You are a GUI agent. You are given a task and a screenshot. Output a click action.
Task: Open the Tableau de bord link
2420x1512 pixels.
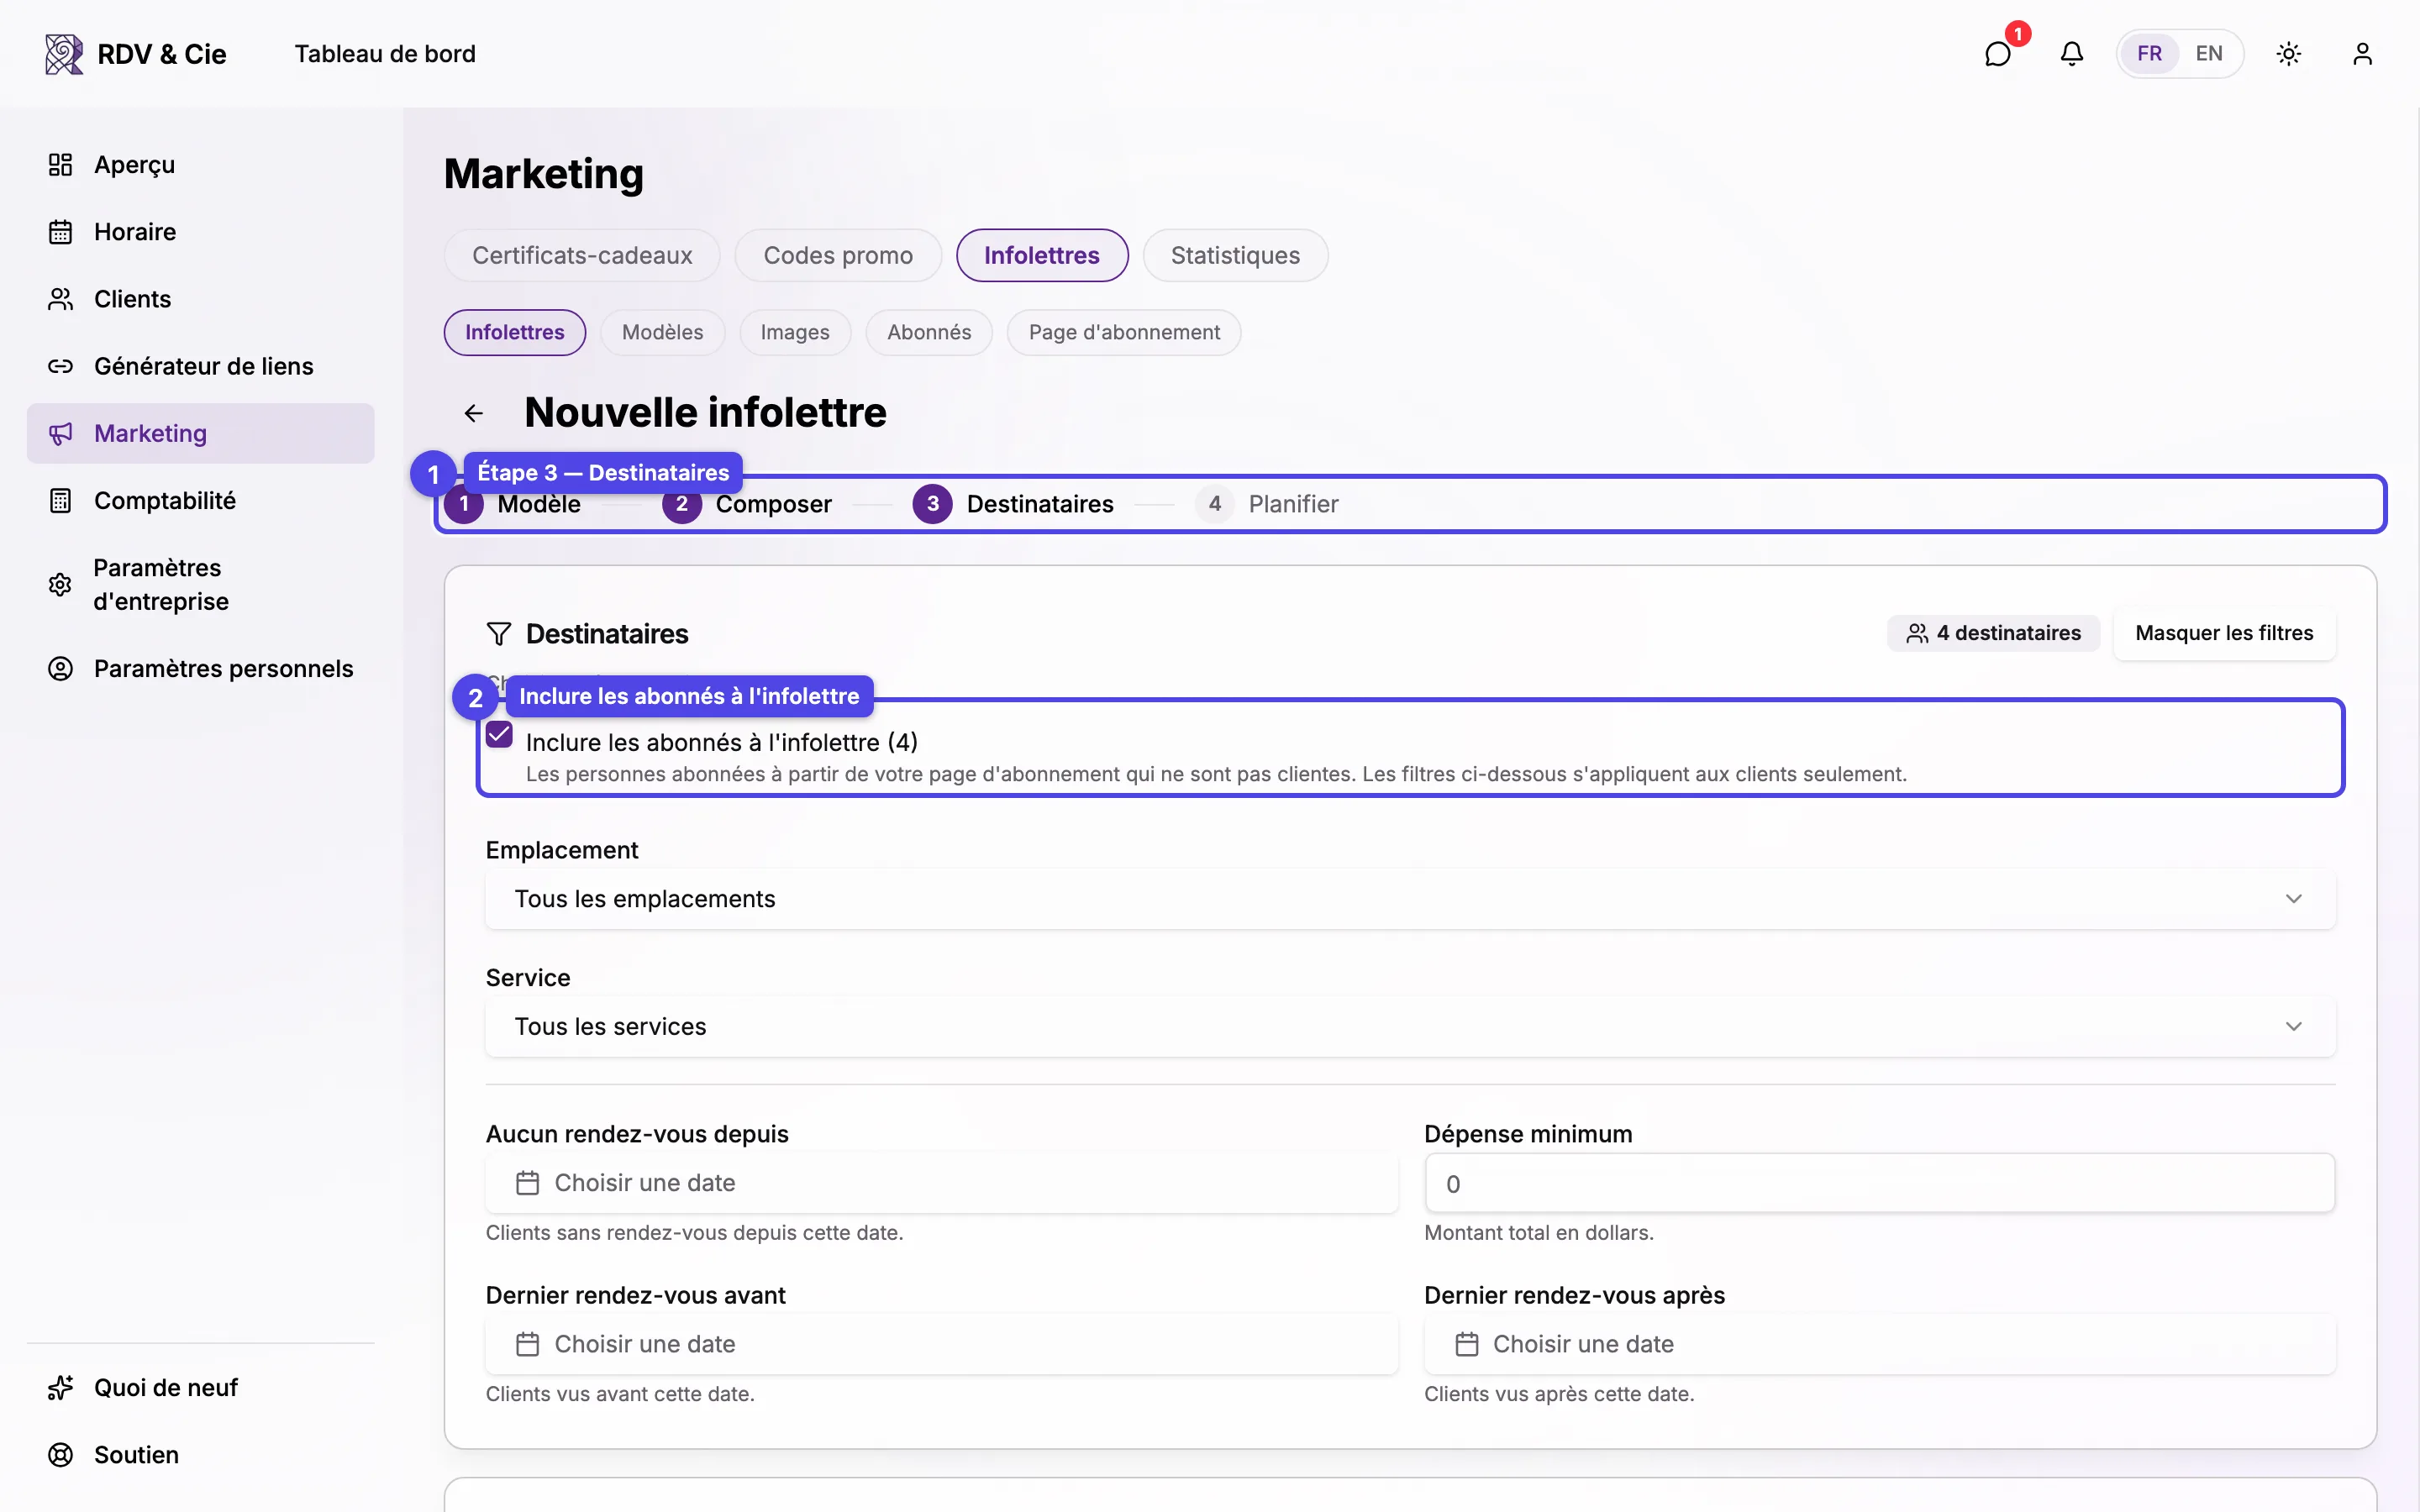pos(385,54)
